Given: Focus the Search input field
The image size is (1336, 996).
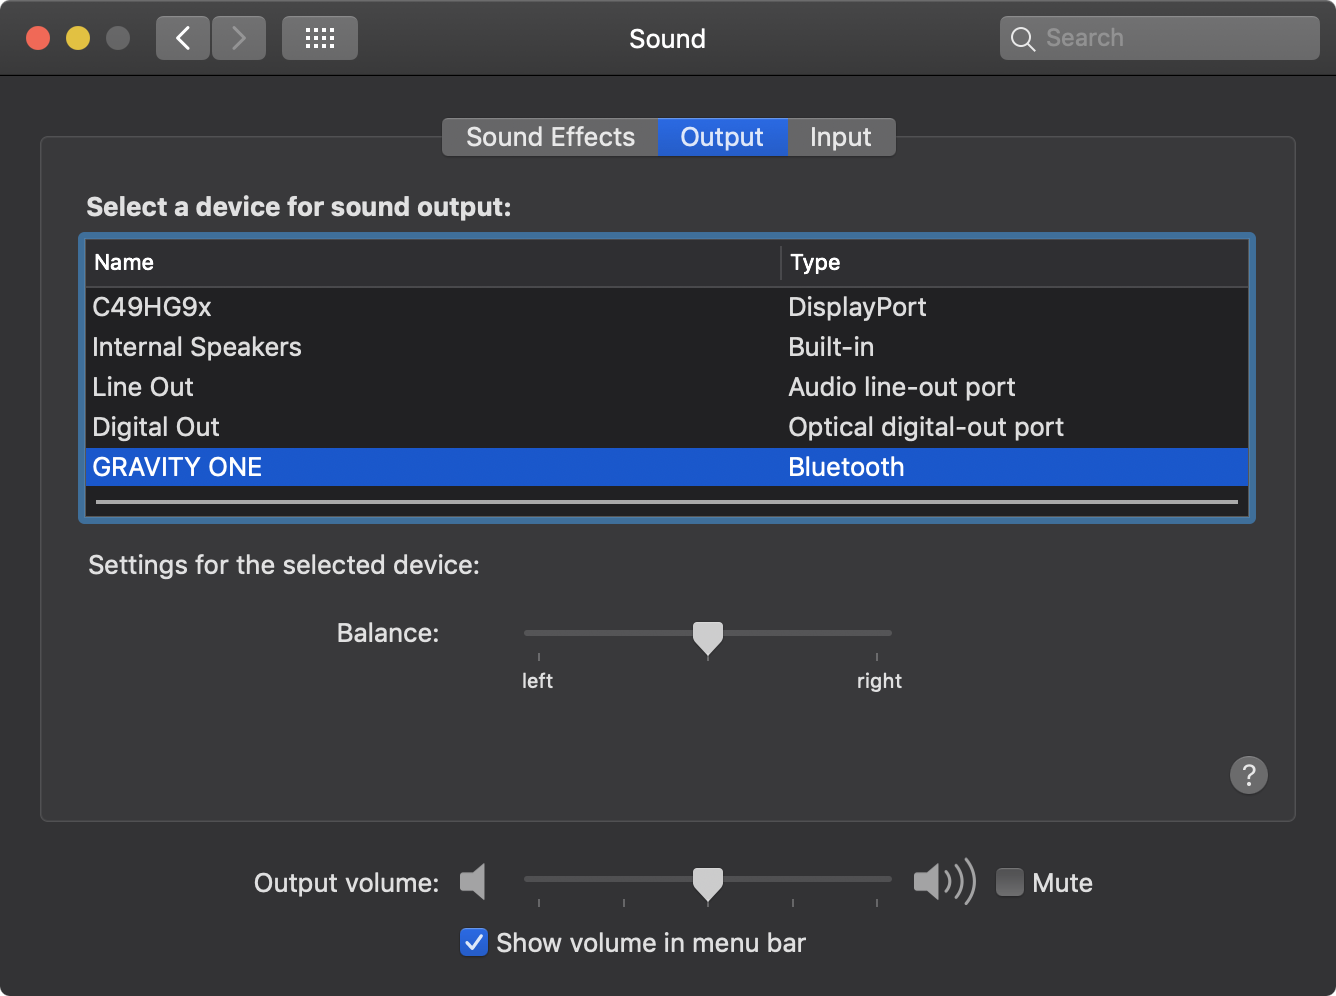Looking at the screenshot, I should pyautogui.click(x=1160, y=39).
